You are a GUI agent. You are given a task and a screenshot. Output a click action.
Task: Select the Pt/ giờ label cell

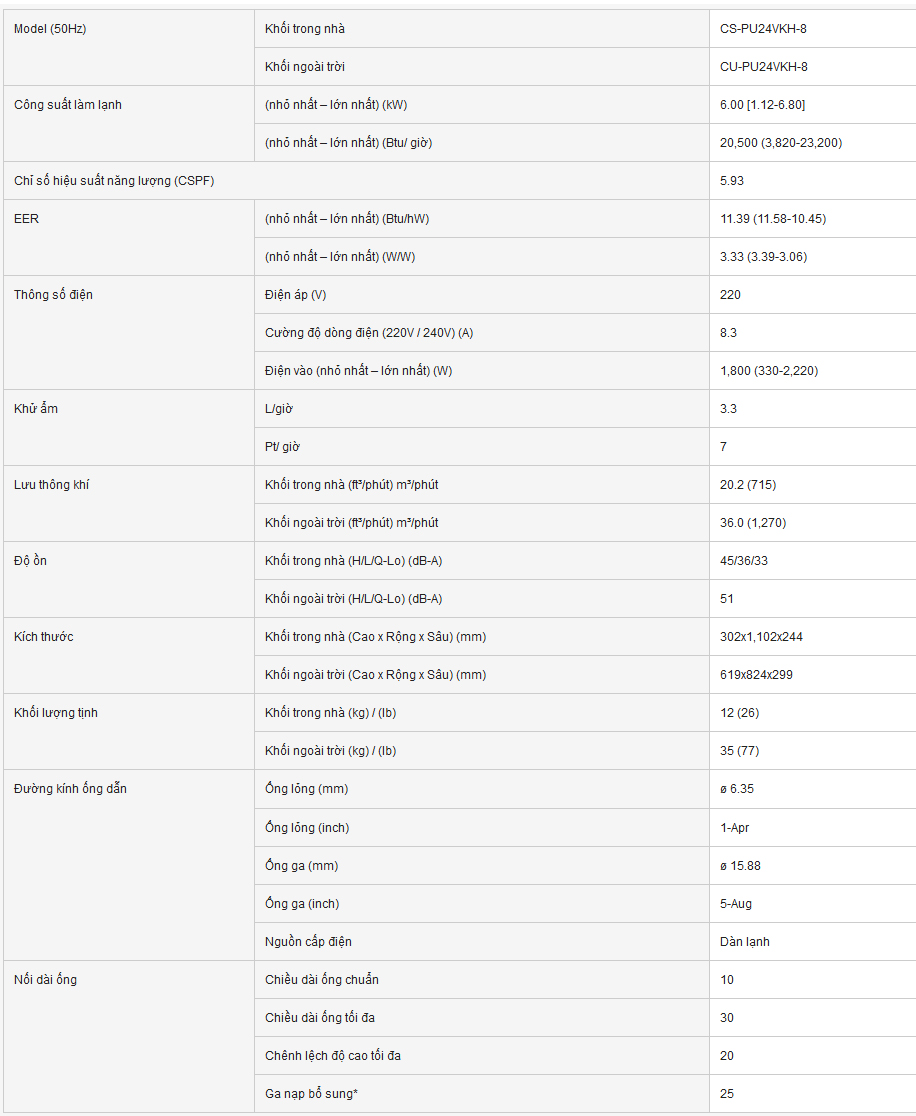coord(482,447)
